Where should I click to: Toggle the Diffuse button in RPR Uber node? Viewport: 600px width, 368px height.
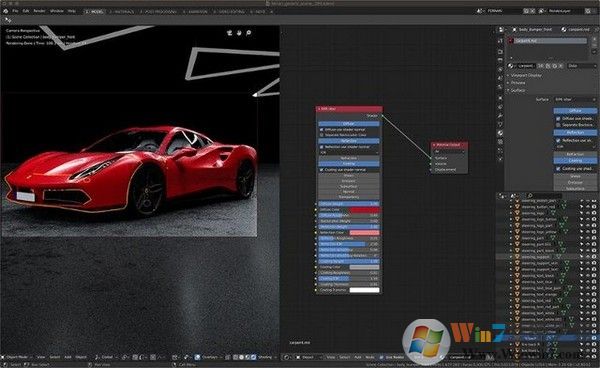[349, 124]
